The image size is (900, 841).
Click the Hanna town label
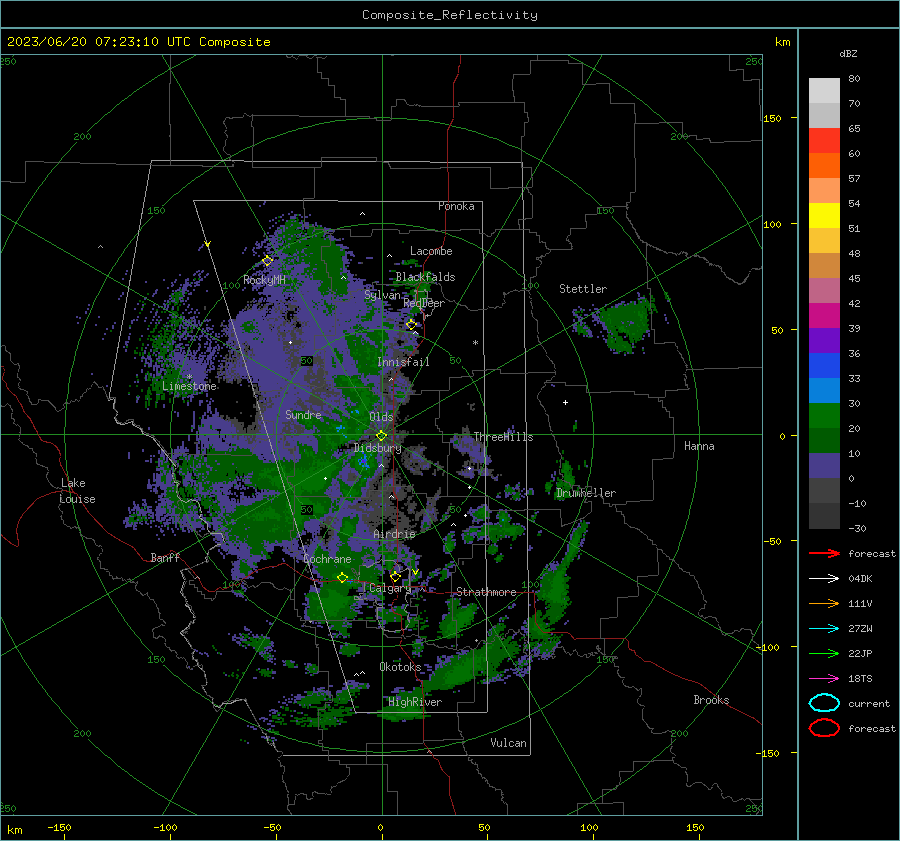coord(699,446)
